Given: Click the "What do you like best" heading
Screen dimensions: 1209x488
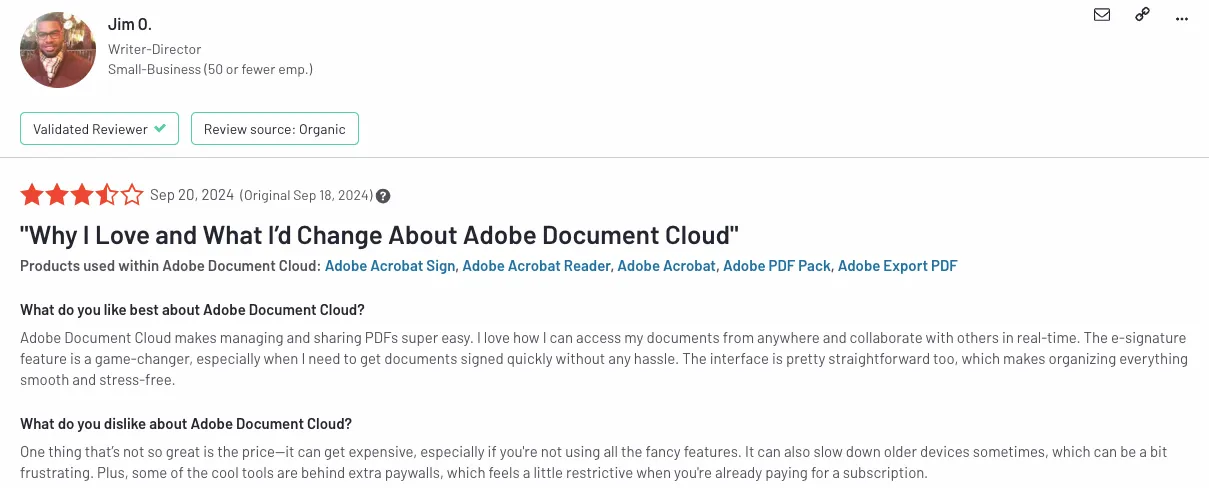Looking at the screenshot, I should (x=192, y=309).
